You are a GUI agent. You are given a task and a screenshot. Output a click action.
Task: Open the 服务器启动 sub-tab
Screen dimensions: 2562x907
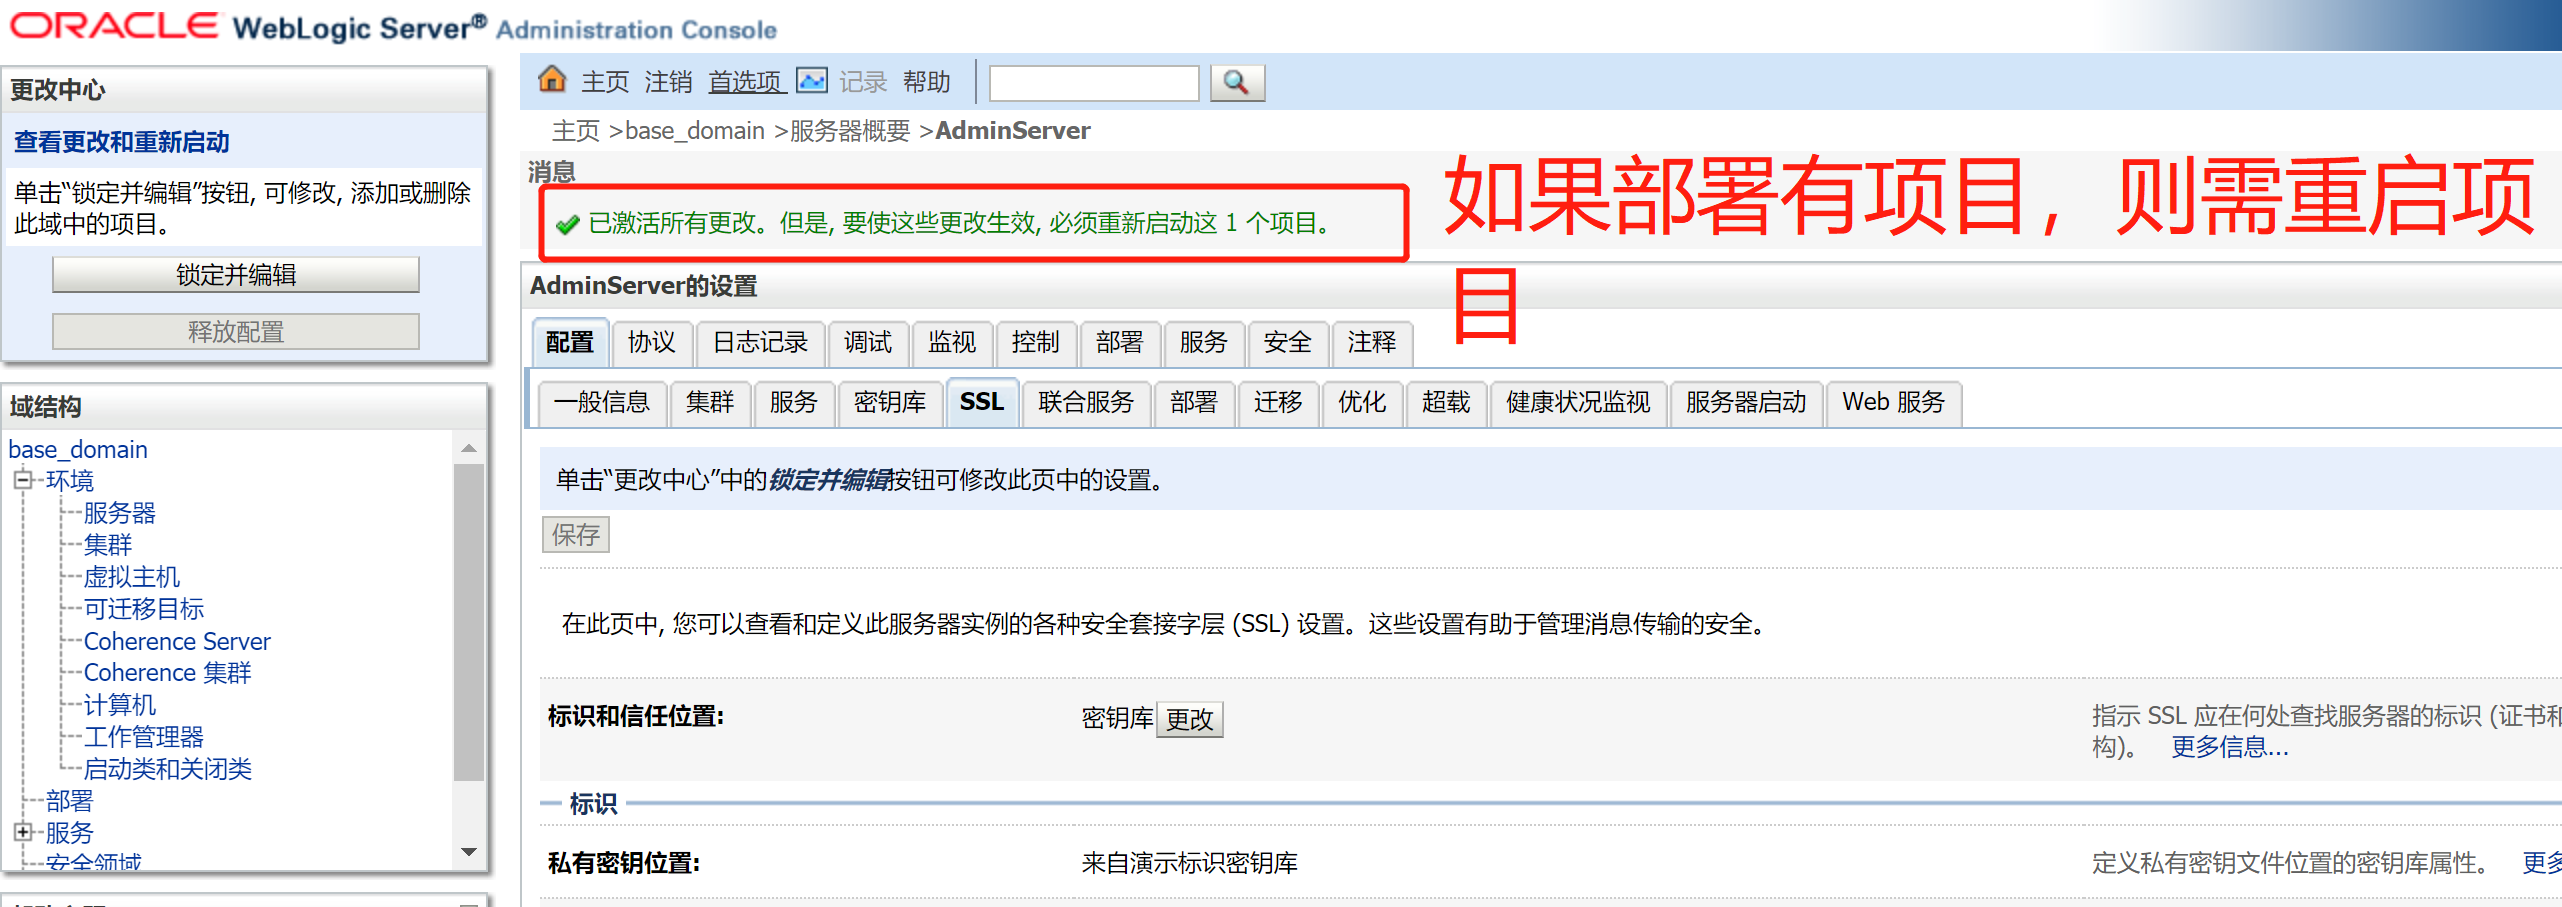click(x=1746, y=403)
